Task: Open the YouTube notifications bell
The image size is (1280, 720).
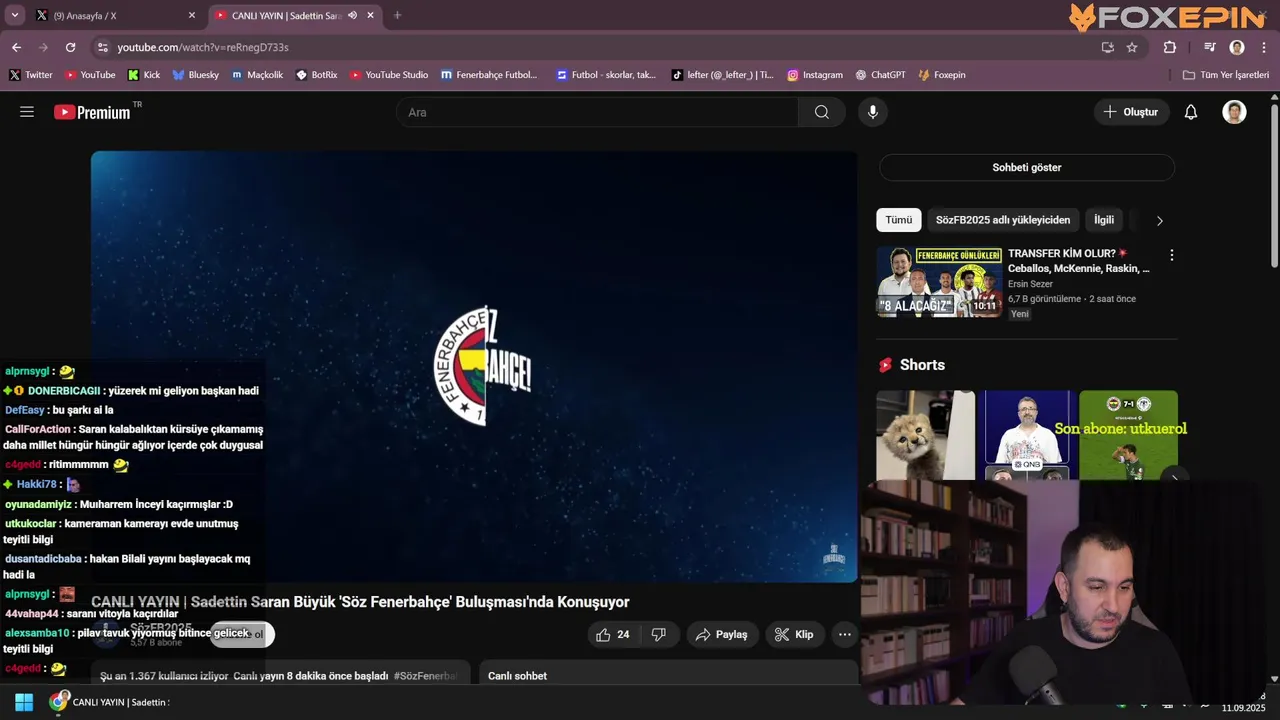Action: pos(1191,112)
